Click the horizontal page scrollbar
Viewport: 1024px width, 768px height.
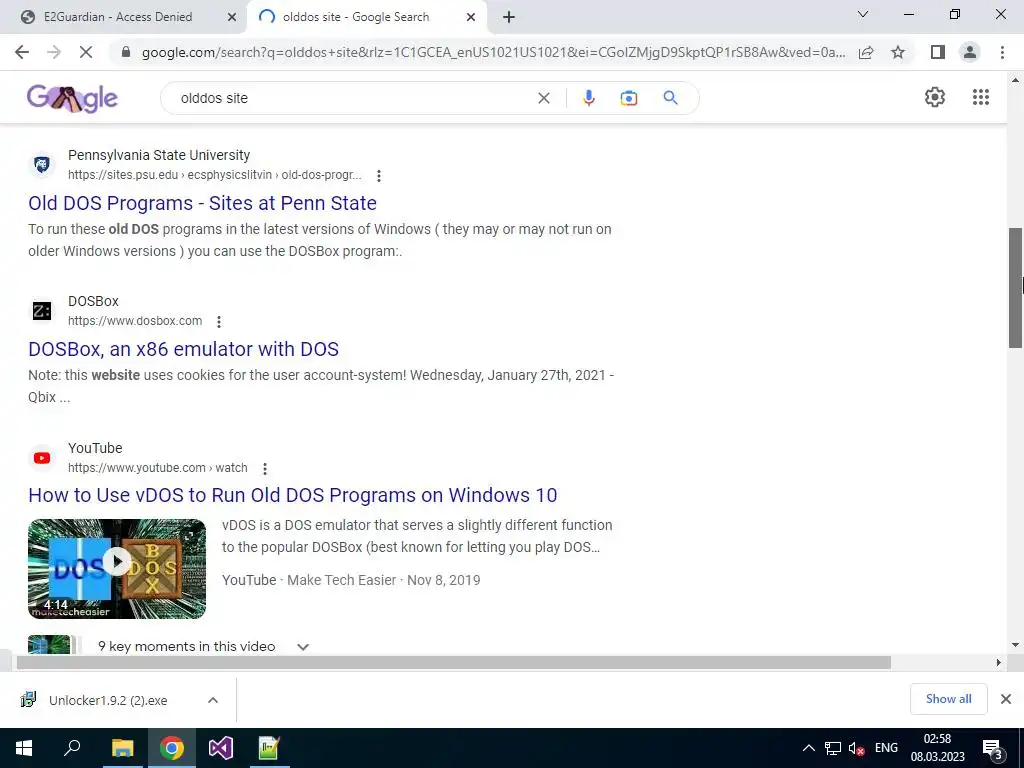point(454,663)
